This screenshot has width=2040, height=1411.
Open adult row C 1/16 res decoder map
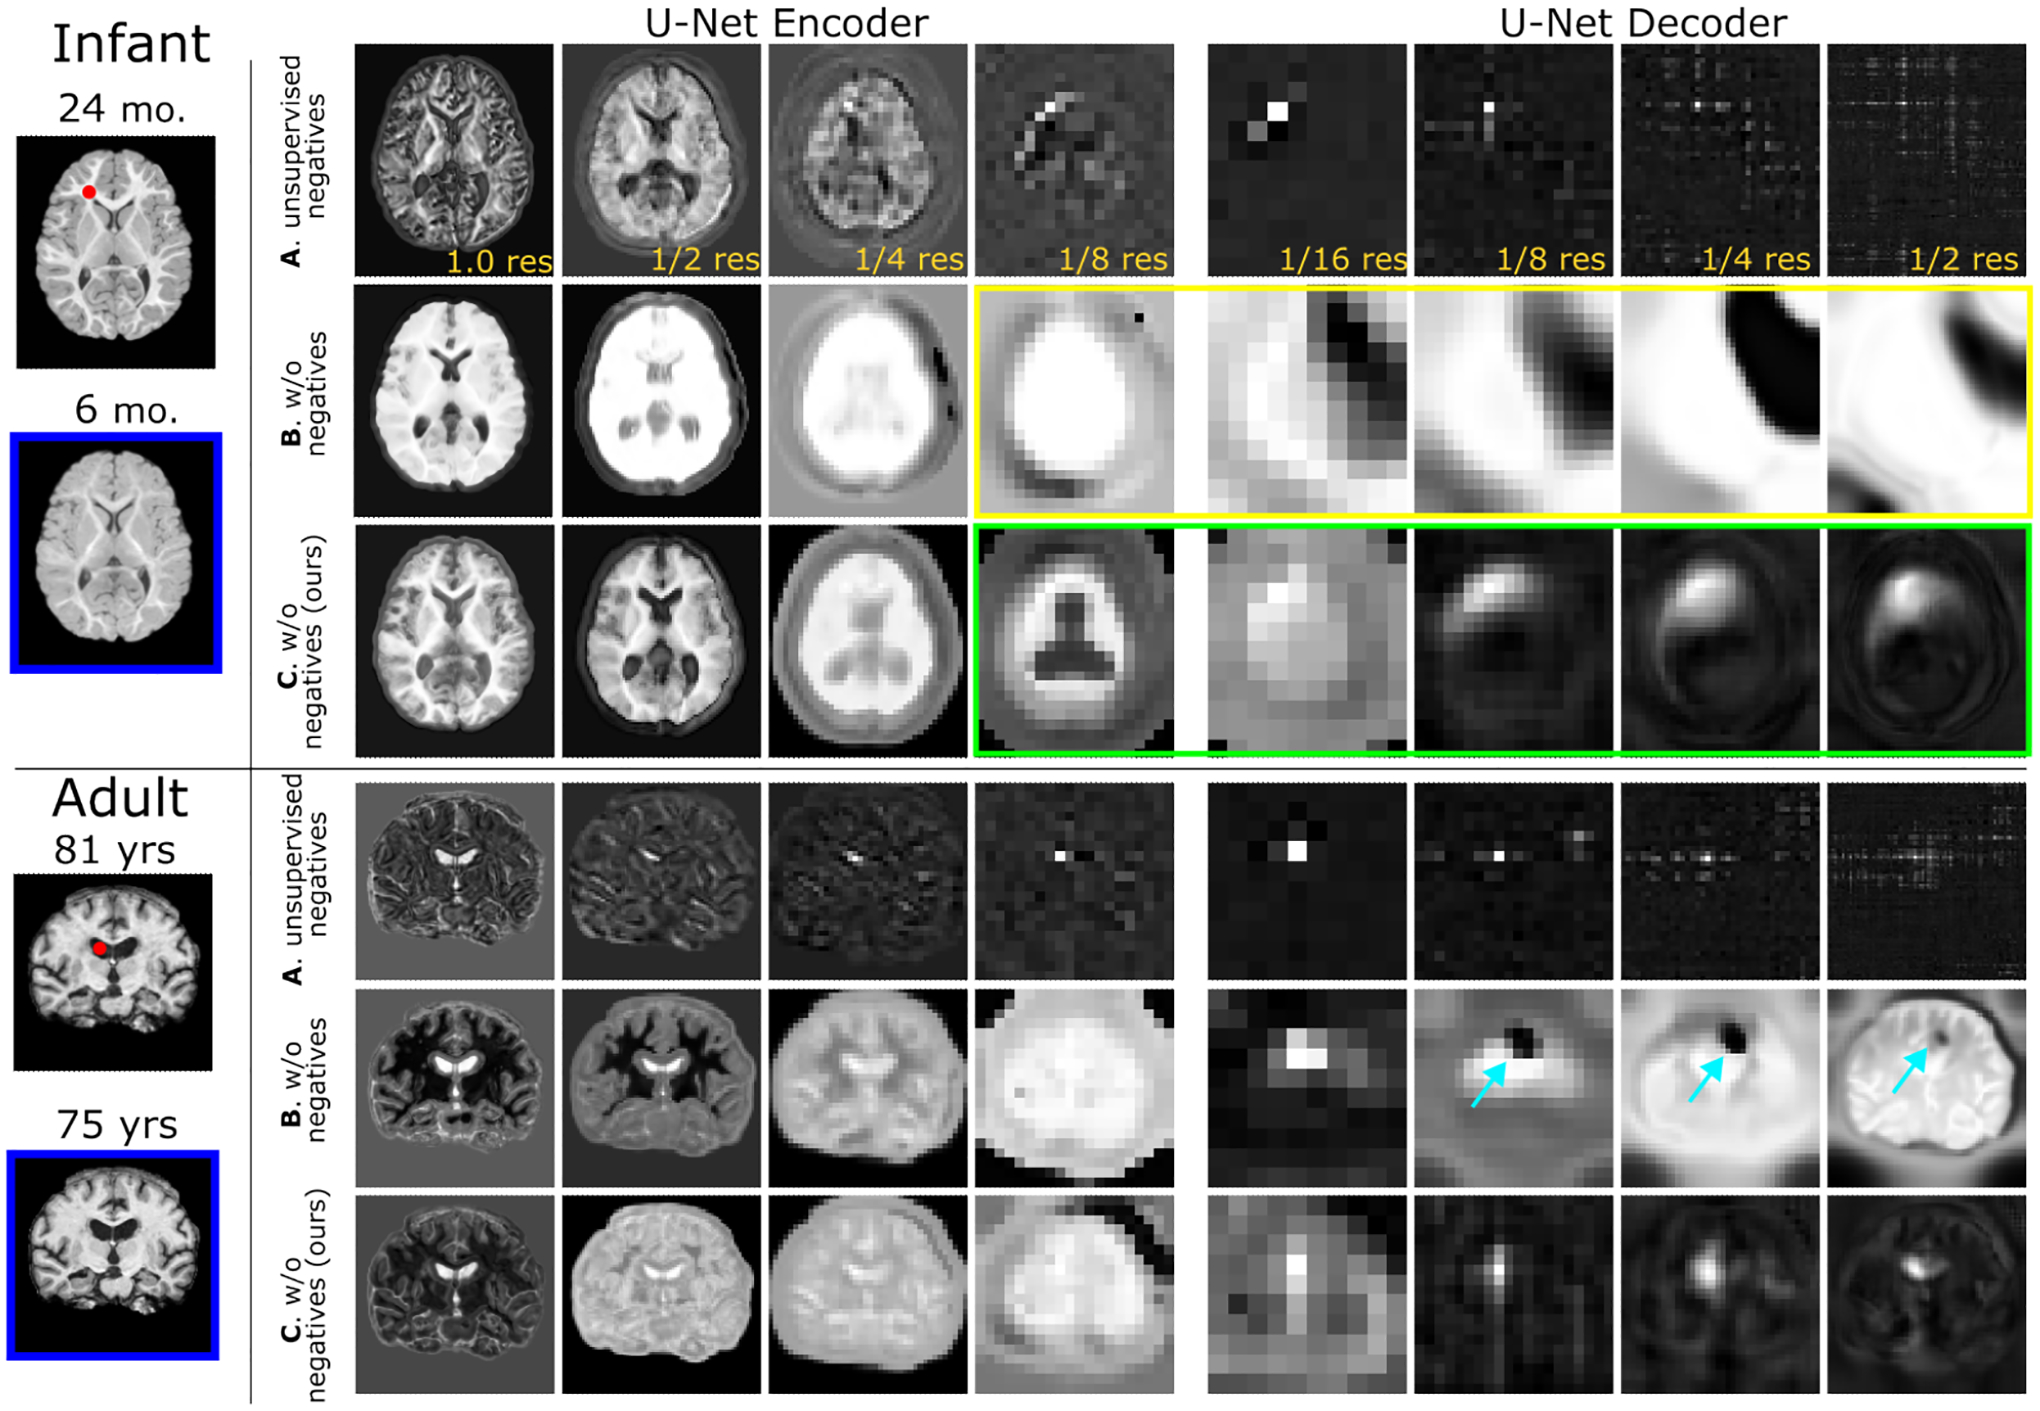(1307, 1295)
